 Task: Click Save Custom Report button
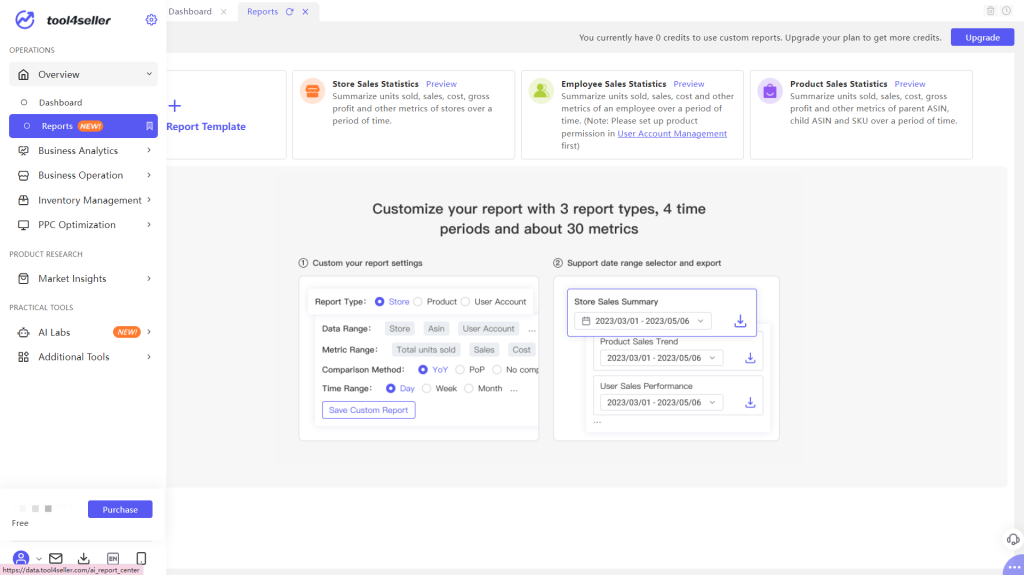(x=368, y=410)
